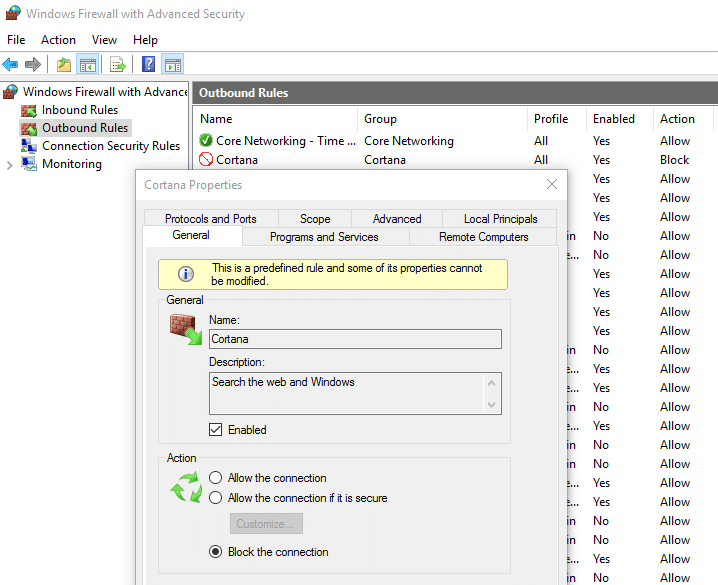The width and height of the screenshot is (718, 585).
Task: Close the Cortana Properties dialog
Action: (552, 184)
